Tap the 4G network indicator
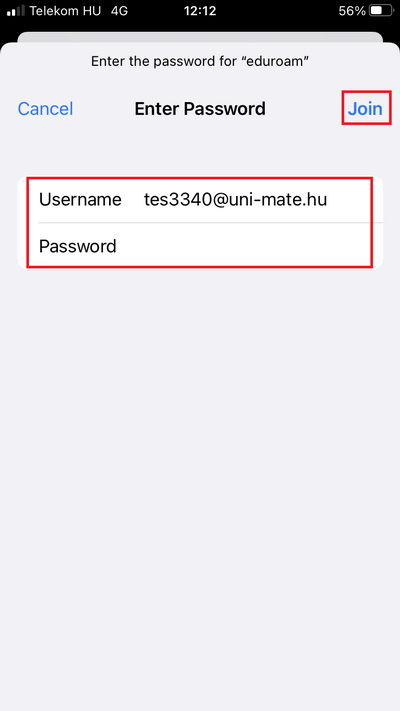This screenshot has width=400, height=711. (x=119, y=10)
